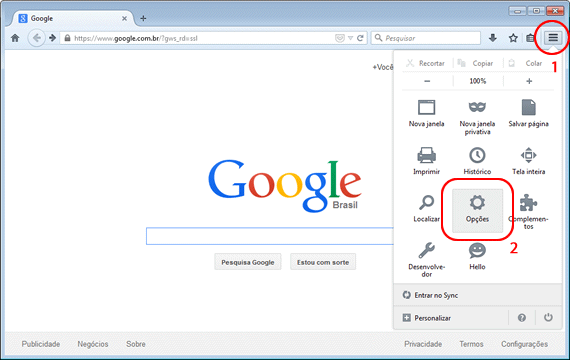
Task: Quit Firefox with the power icon
Action: click(548, 317)
